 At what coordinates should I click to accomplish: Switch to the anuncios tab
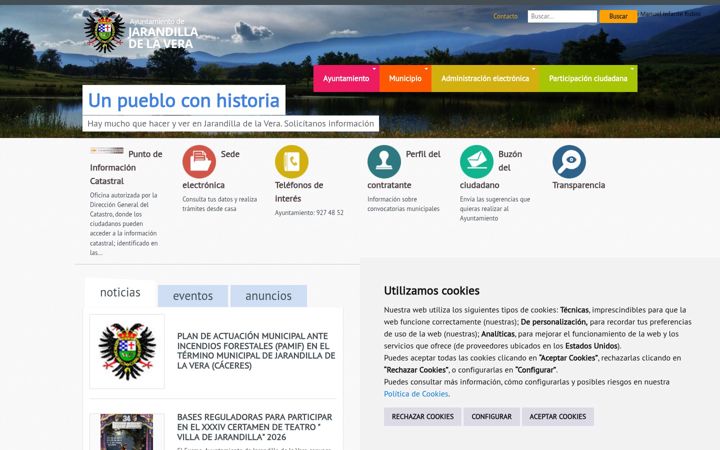pyautogui.click(x=269, y=296)
